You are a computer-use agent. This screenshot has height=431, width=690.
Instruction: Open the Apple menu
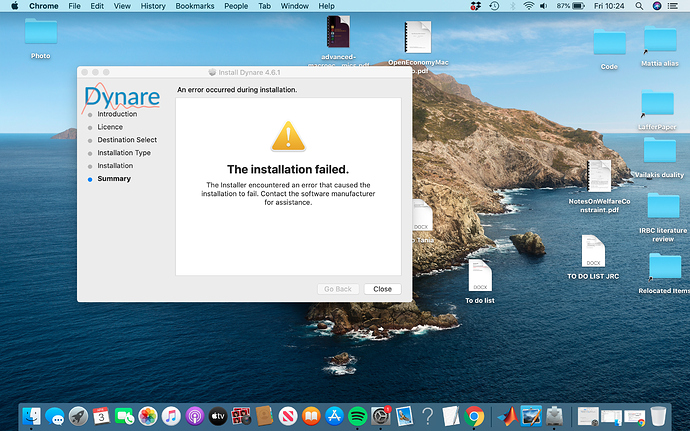tap(15, 6)
